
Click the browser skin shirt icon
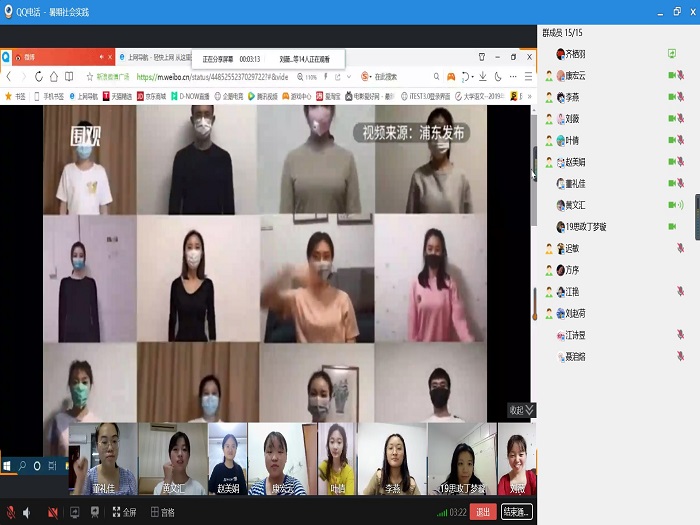click(482, 57)
